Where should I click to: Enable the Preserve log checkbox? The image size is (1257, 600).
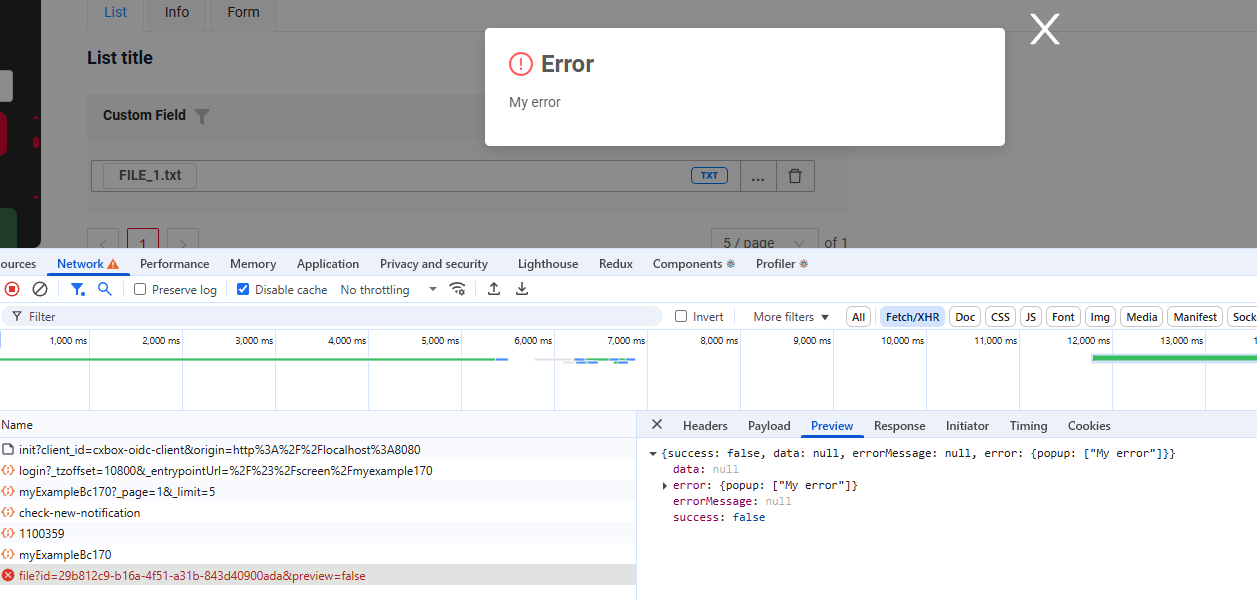point(140,289)
